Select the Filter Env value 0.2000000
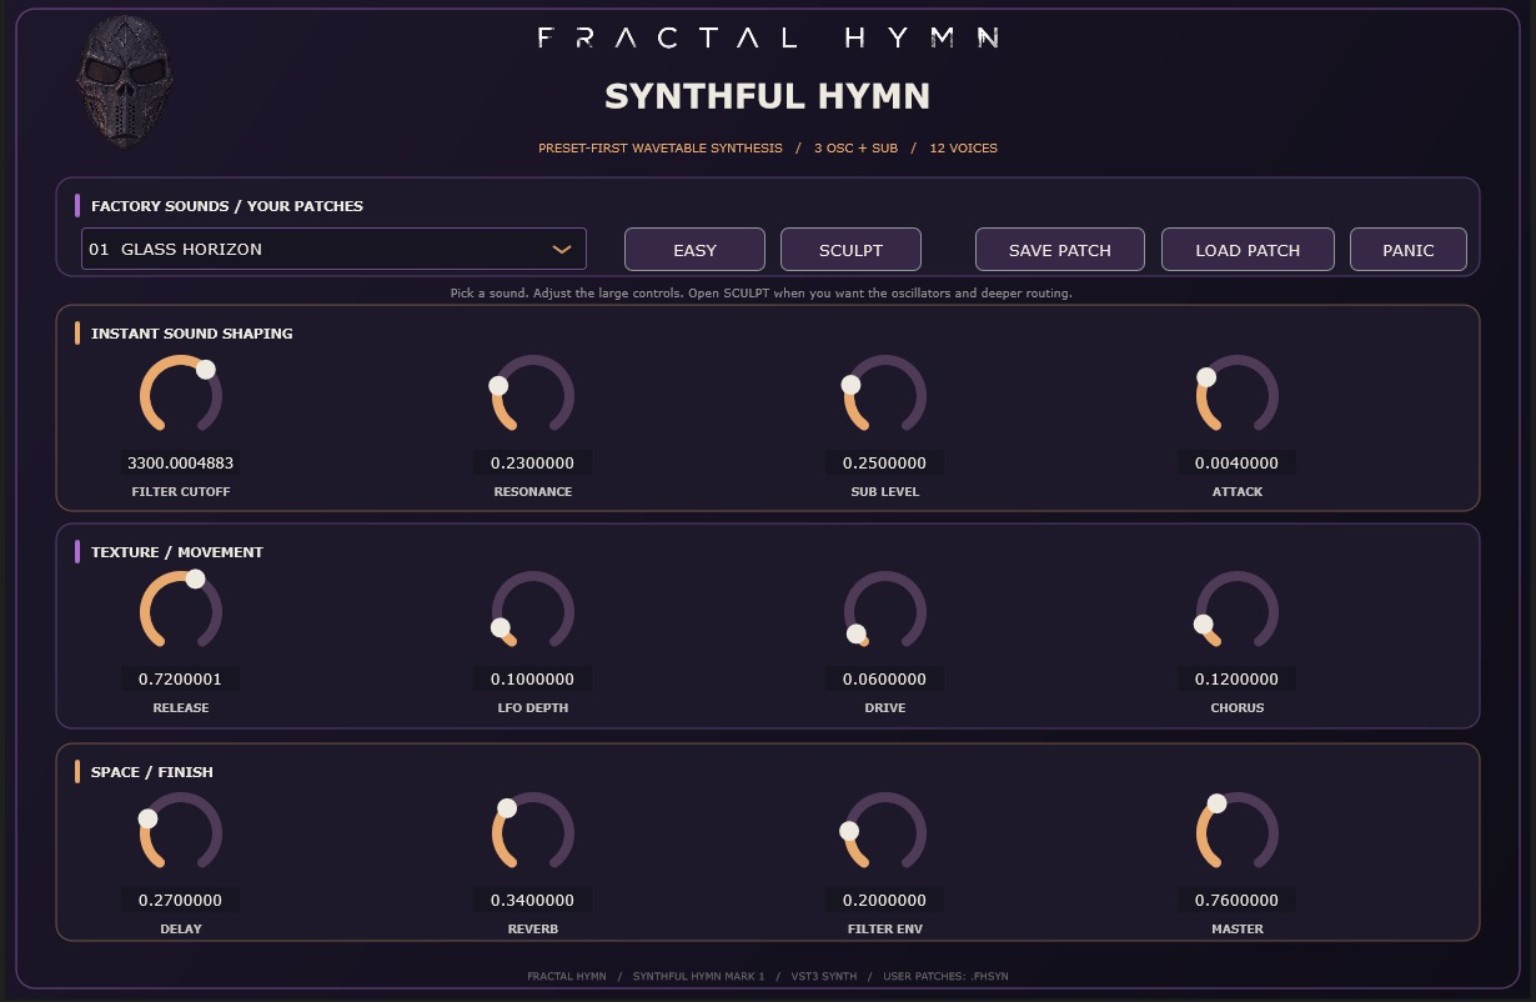Image resolution: width=1536 pixels, height=1002 pixels. tap(885, 900)
